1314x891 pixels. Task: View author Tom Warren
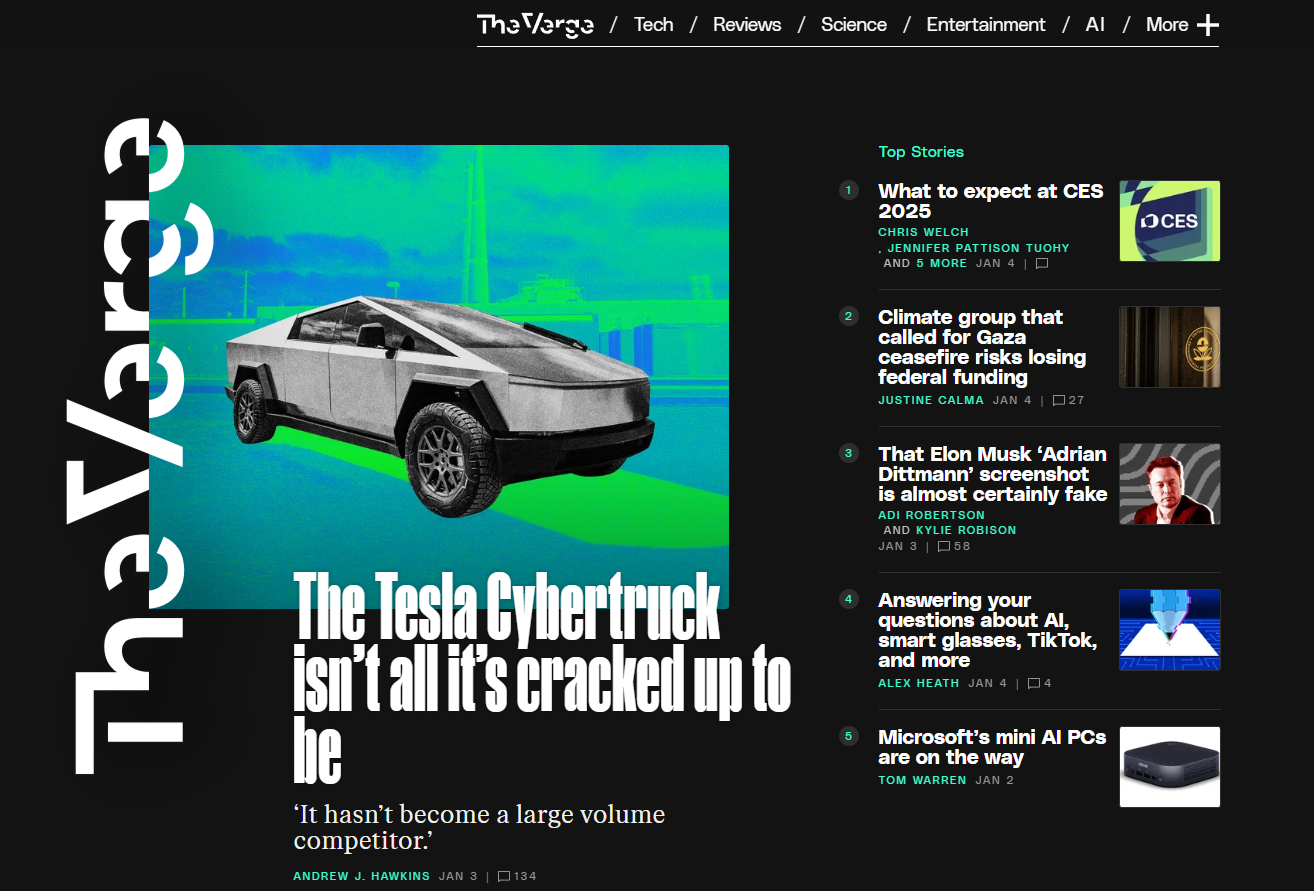point(922,780)
